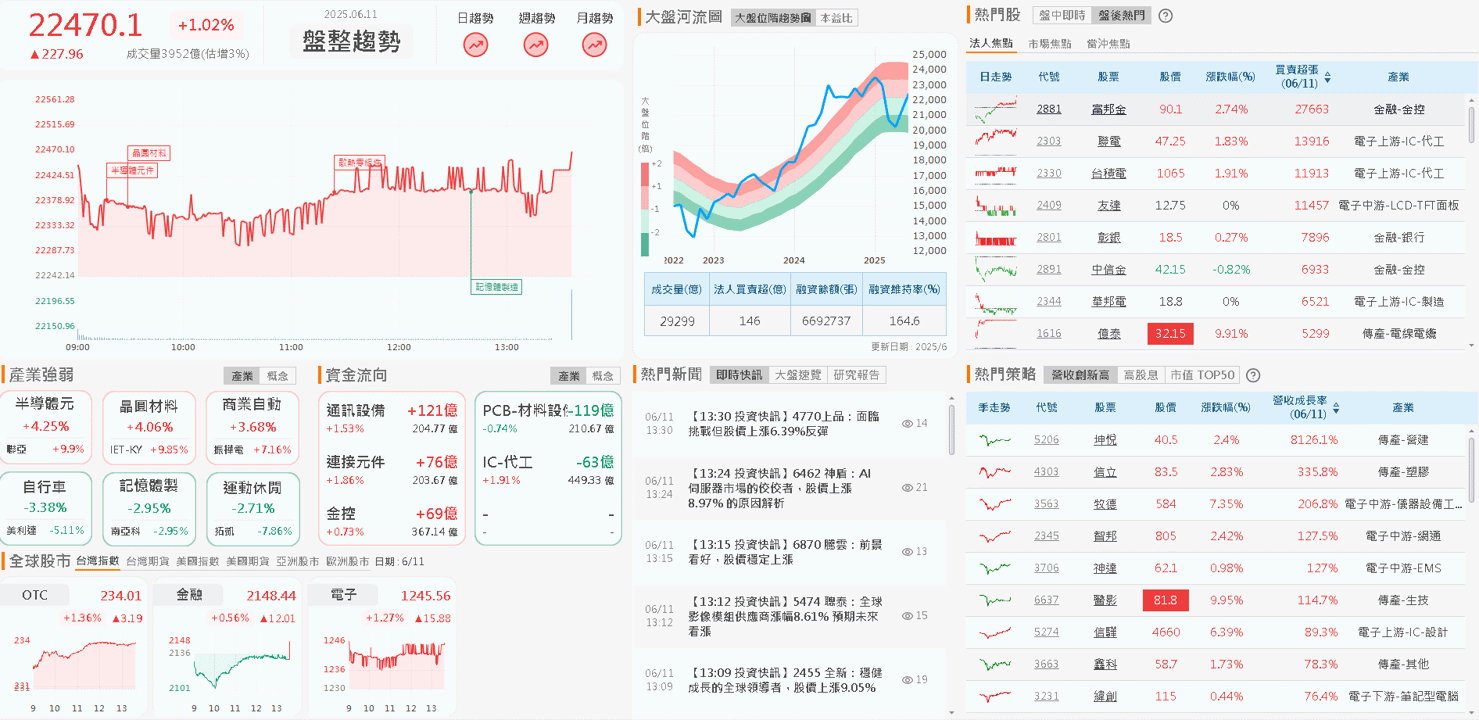Switch river chart to 本益比
This screenshot has width=1479, height=720.
(x=836, y=18)
